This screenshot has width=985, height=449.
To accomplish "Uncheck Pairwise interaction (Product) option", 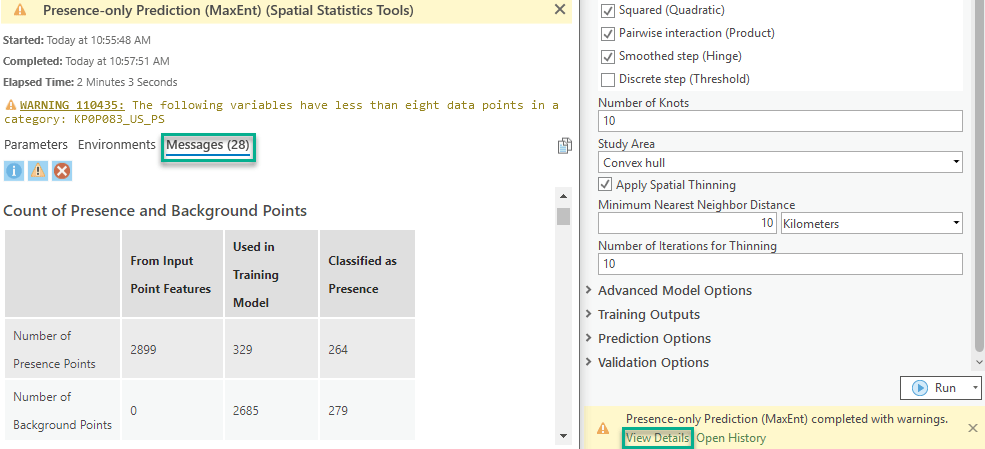I will pos(608,33).
